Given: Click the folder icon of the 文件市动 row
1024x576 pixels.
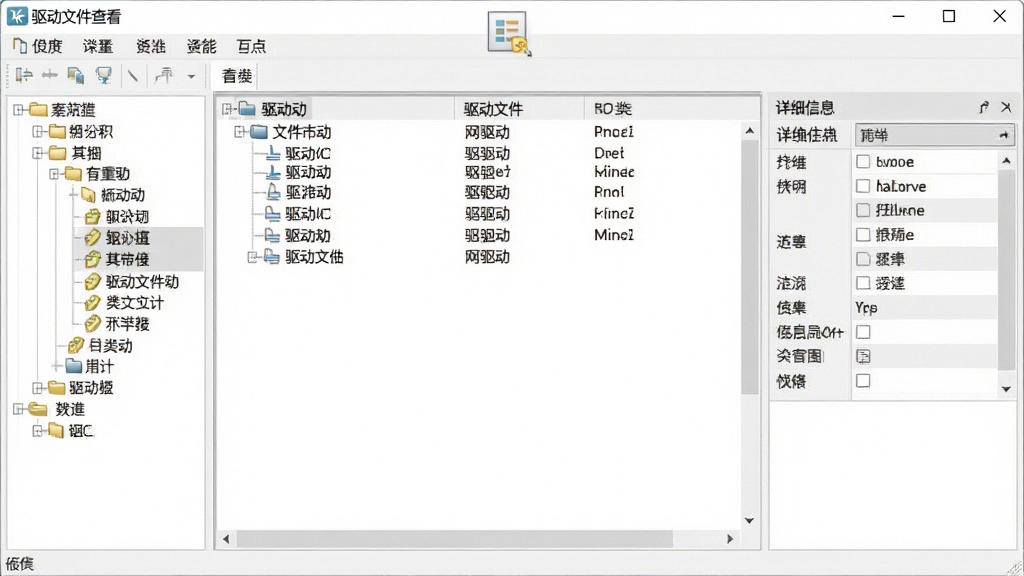Looking at the screenshot, I should pyautogui.click(x=259, y=132).
